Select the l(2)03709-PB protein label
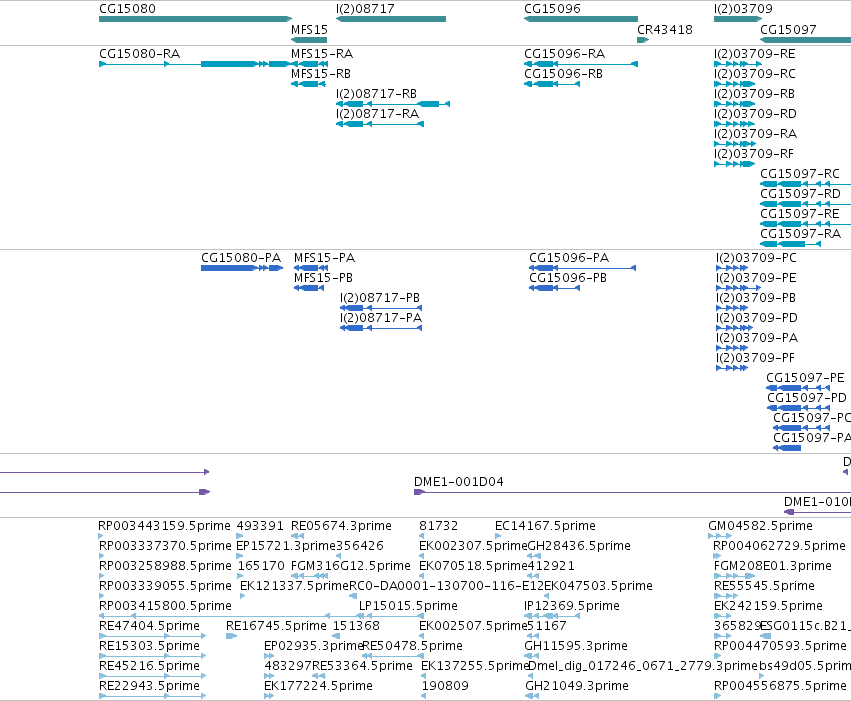 [756, 298]
